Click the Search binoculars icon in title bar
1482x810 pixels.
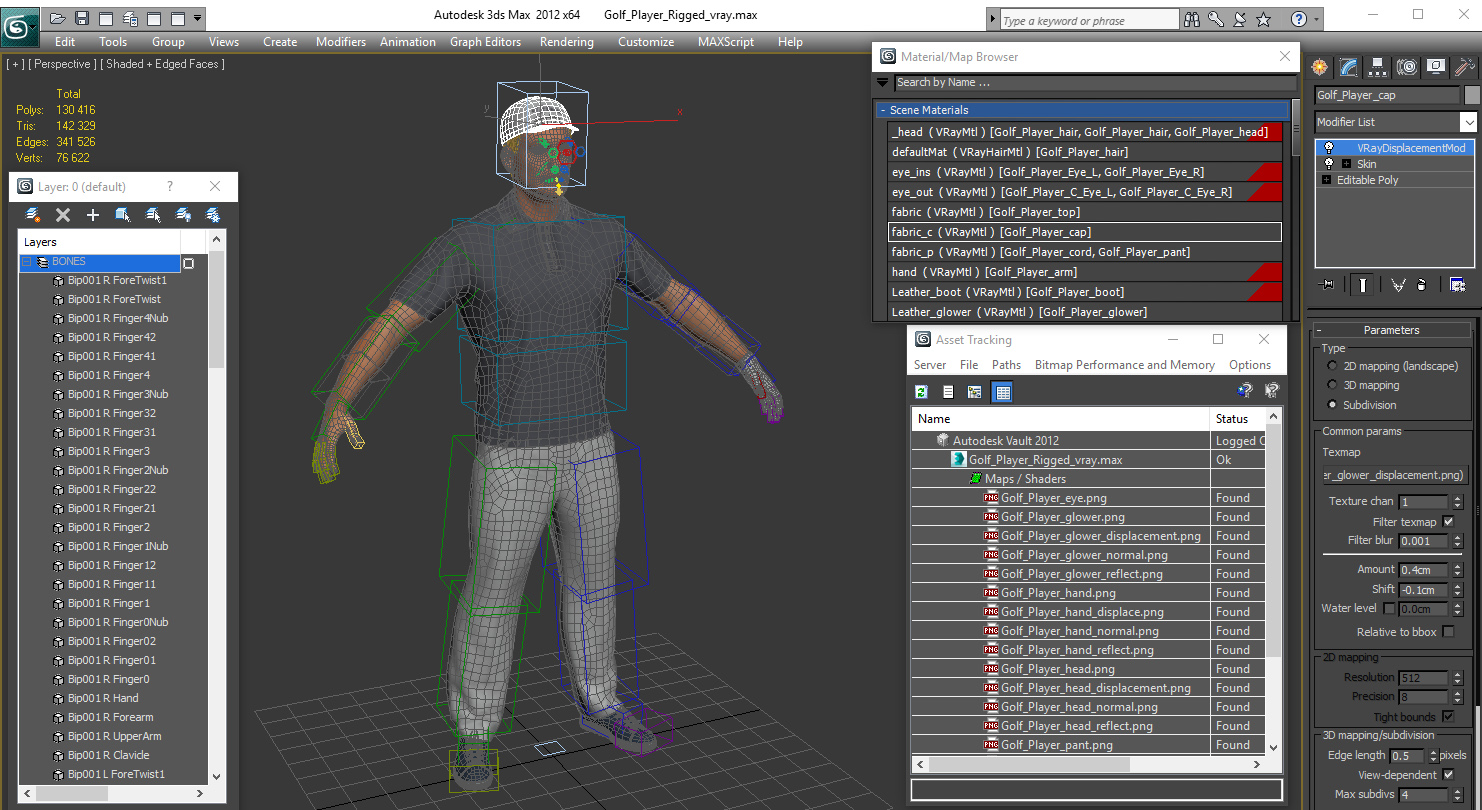1192,19
